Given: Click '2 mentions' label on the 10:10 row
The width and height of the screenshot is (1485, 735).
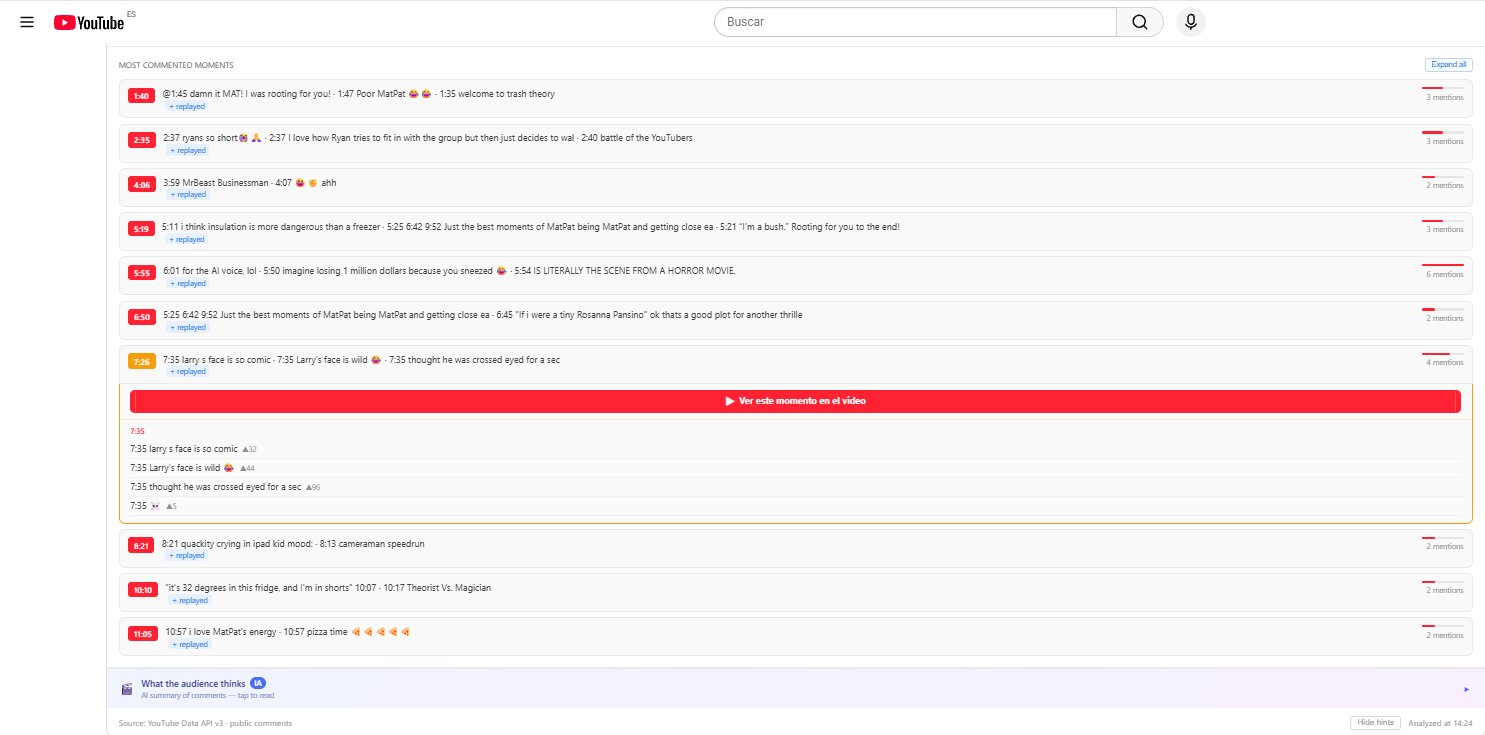Looking at the screenshot, I should pyautogui.click(x=1445, y=591).
